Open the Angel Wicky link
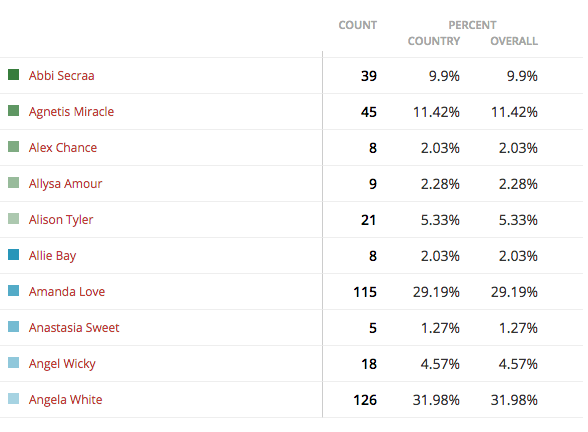Viewport: 588px width, 432px height. pos(62,364)
